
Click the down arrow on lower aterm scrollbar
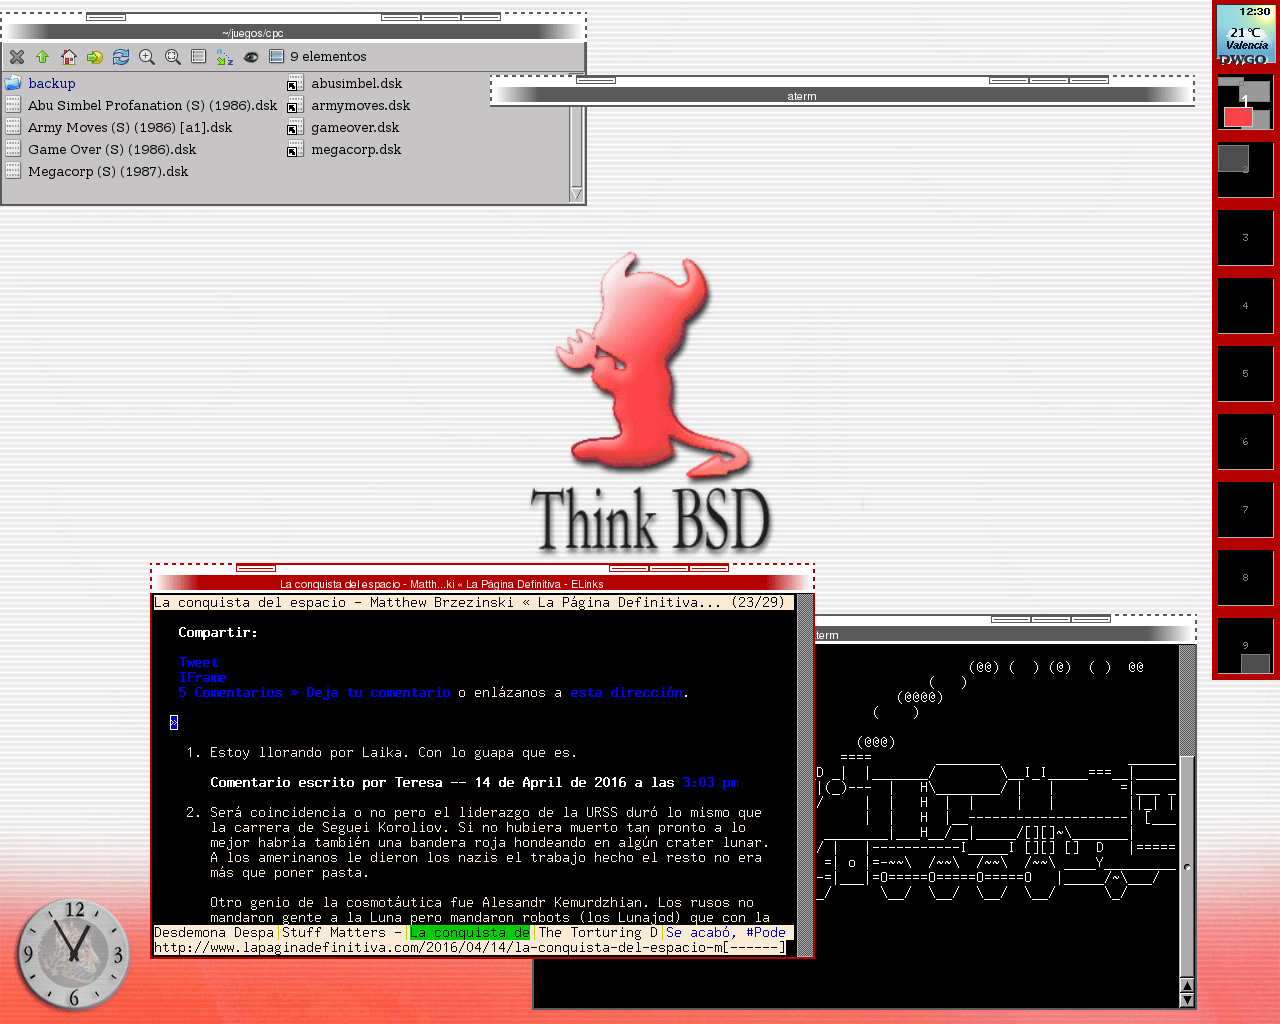coord(1187,999)
